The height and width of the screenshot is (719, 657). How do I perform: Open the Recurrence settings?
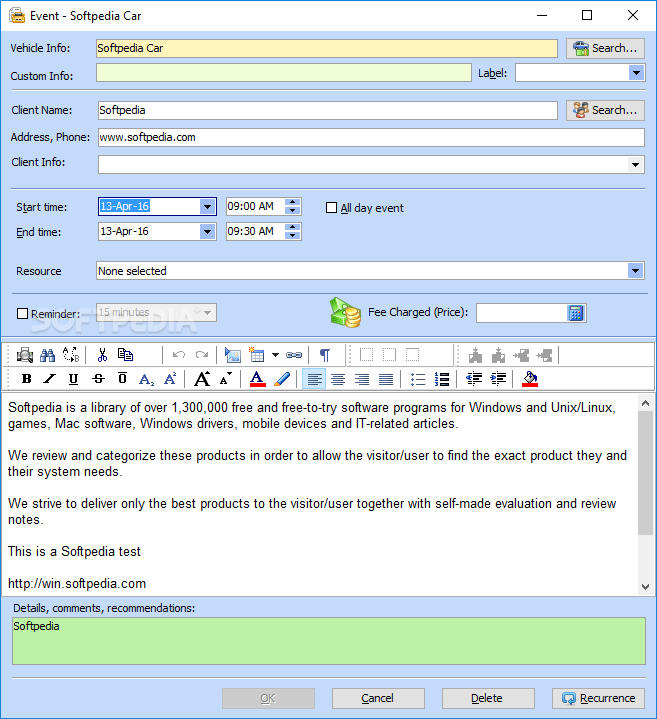click(598, 698)
